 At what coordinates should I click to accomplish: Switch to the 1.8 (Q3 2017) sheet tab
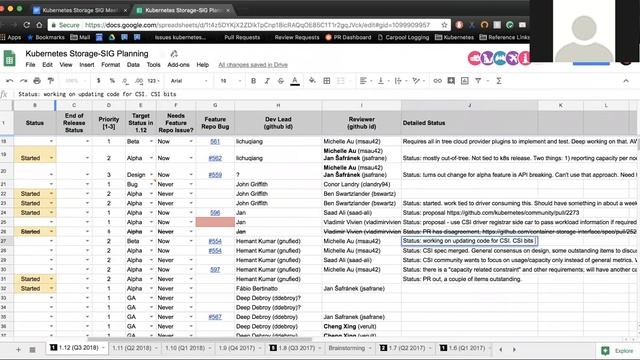[x=296, y=348]
